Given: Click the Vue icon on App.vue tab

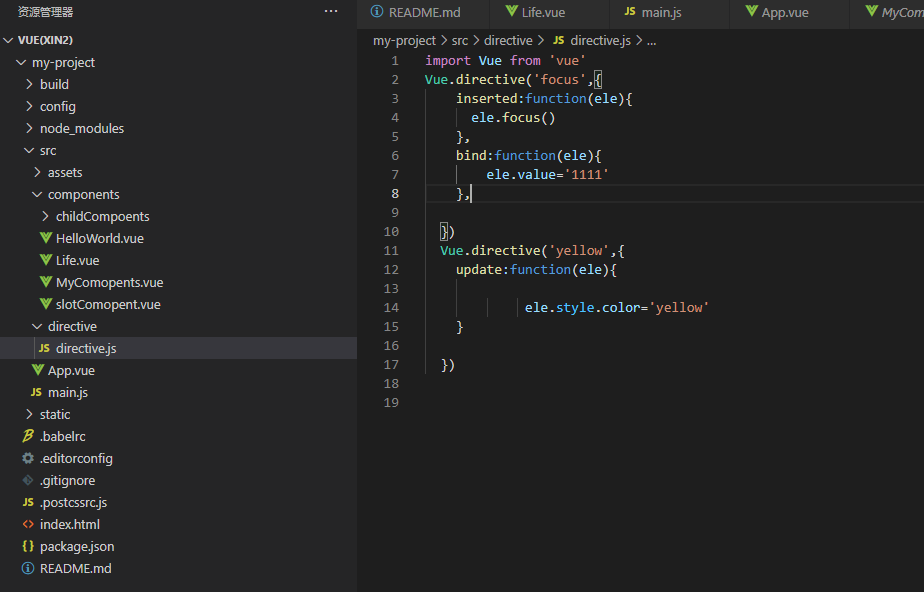Looking at the screenshot, I should [x=751, y=11].
